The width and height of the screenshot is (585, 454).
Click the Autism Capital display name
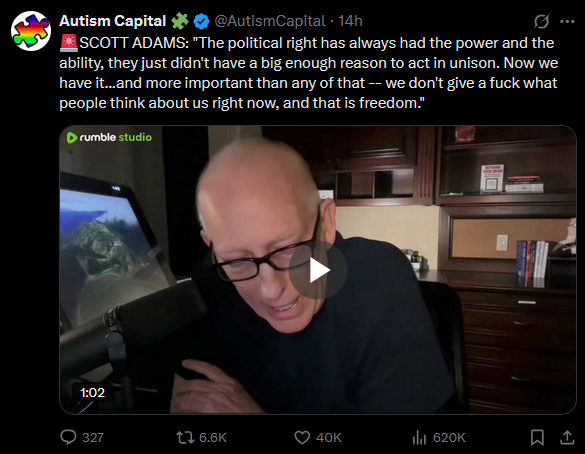coord(112,21)
